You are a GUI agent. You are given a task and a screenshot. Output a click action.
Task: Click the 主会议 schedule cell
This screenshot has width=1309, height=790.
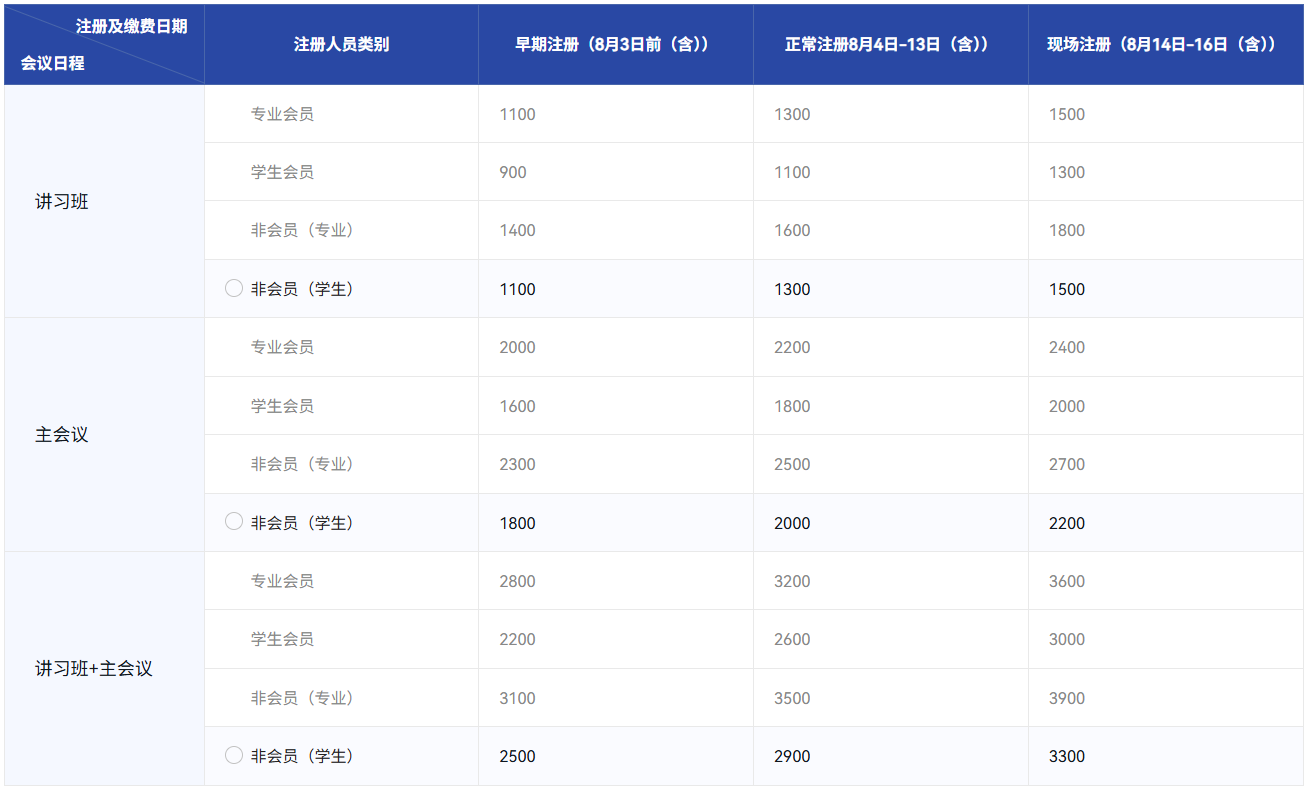point(105,435)
